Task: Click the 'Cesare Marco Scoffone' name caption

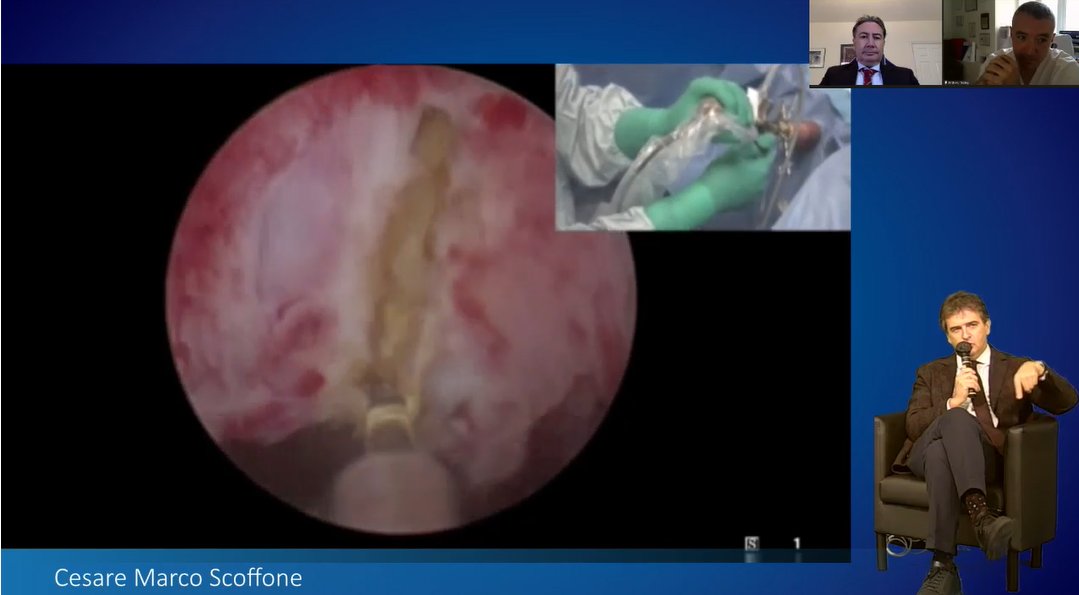Action: click(x=178, y=577)
